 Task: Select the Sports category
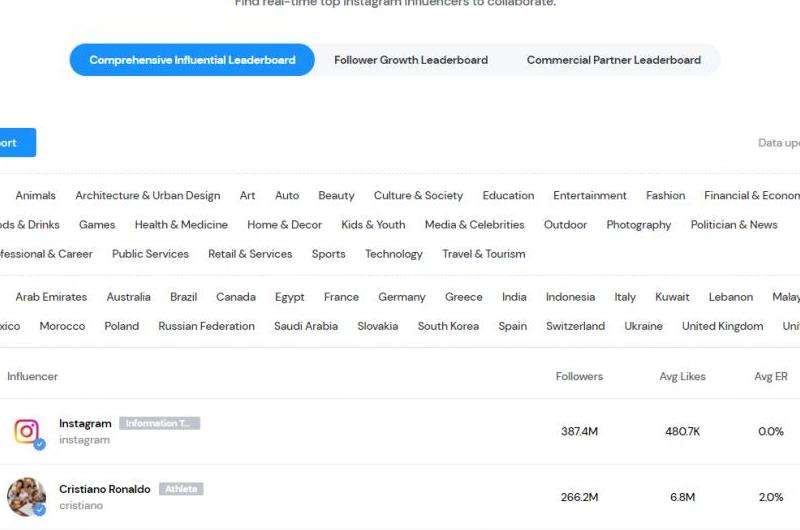tap(328, 254)
